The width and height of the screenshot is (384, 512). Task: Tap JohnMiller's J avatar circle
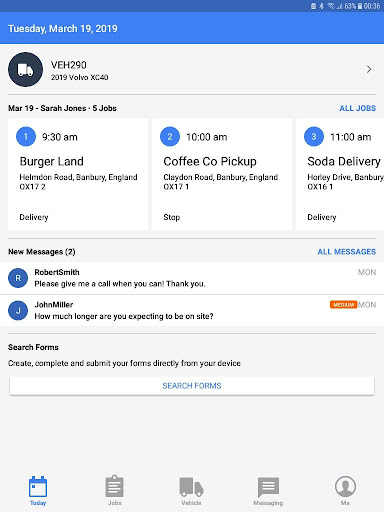[x=18, y=310]
